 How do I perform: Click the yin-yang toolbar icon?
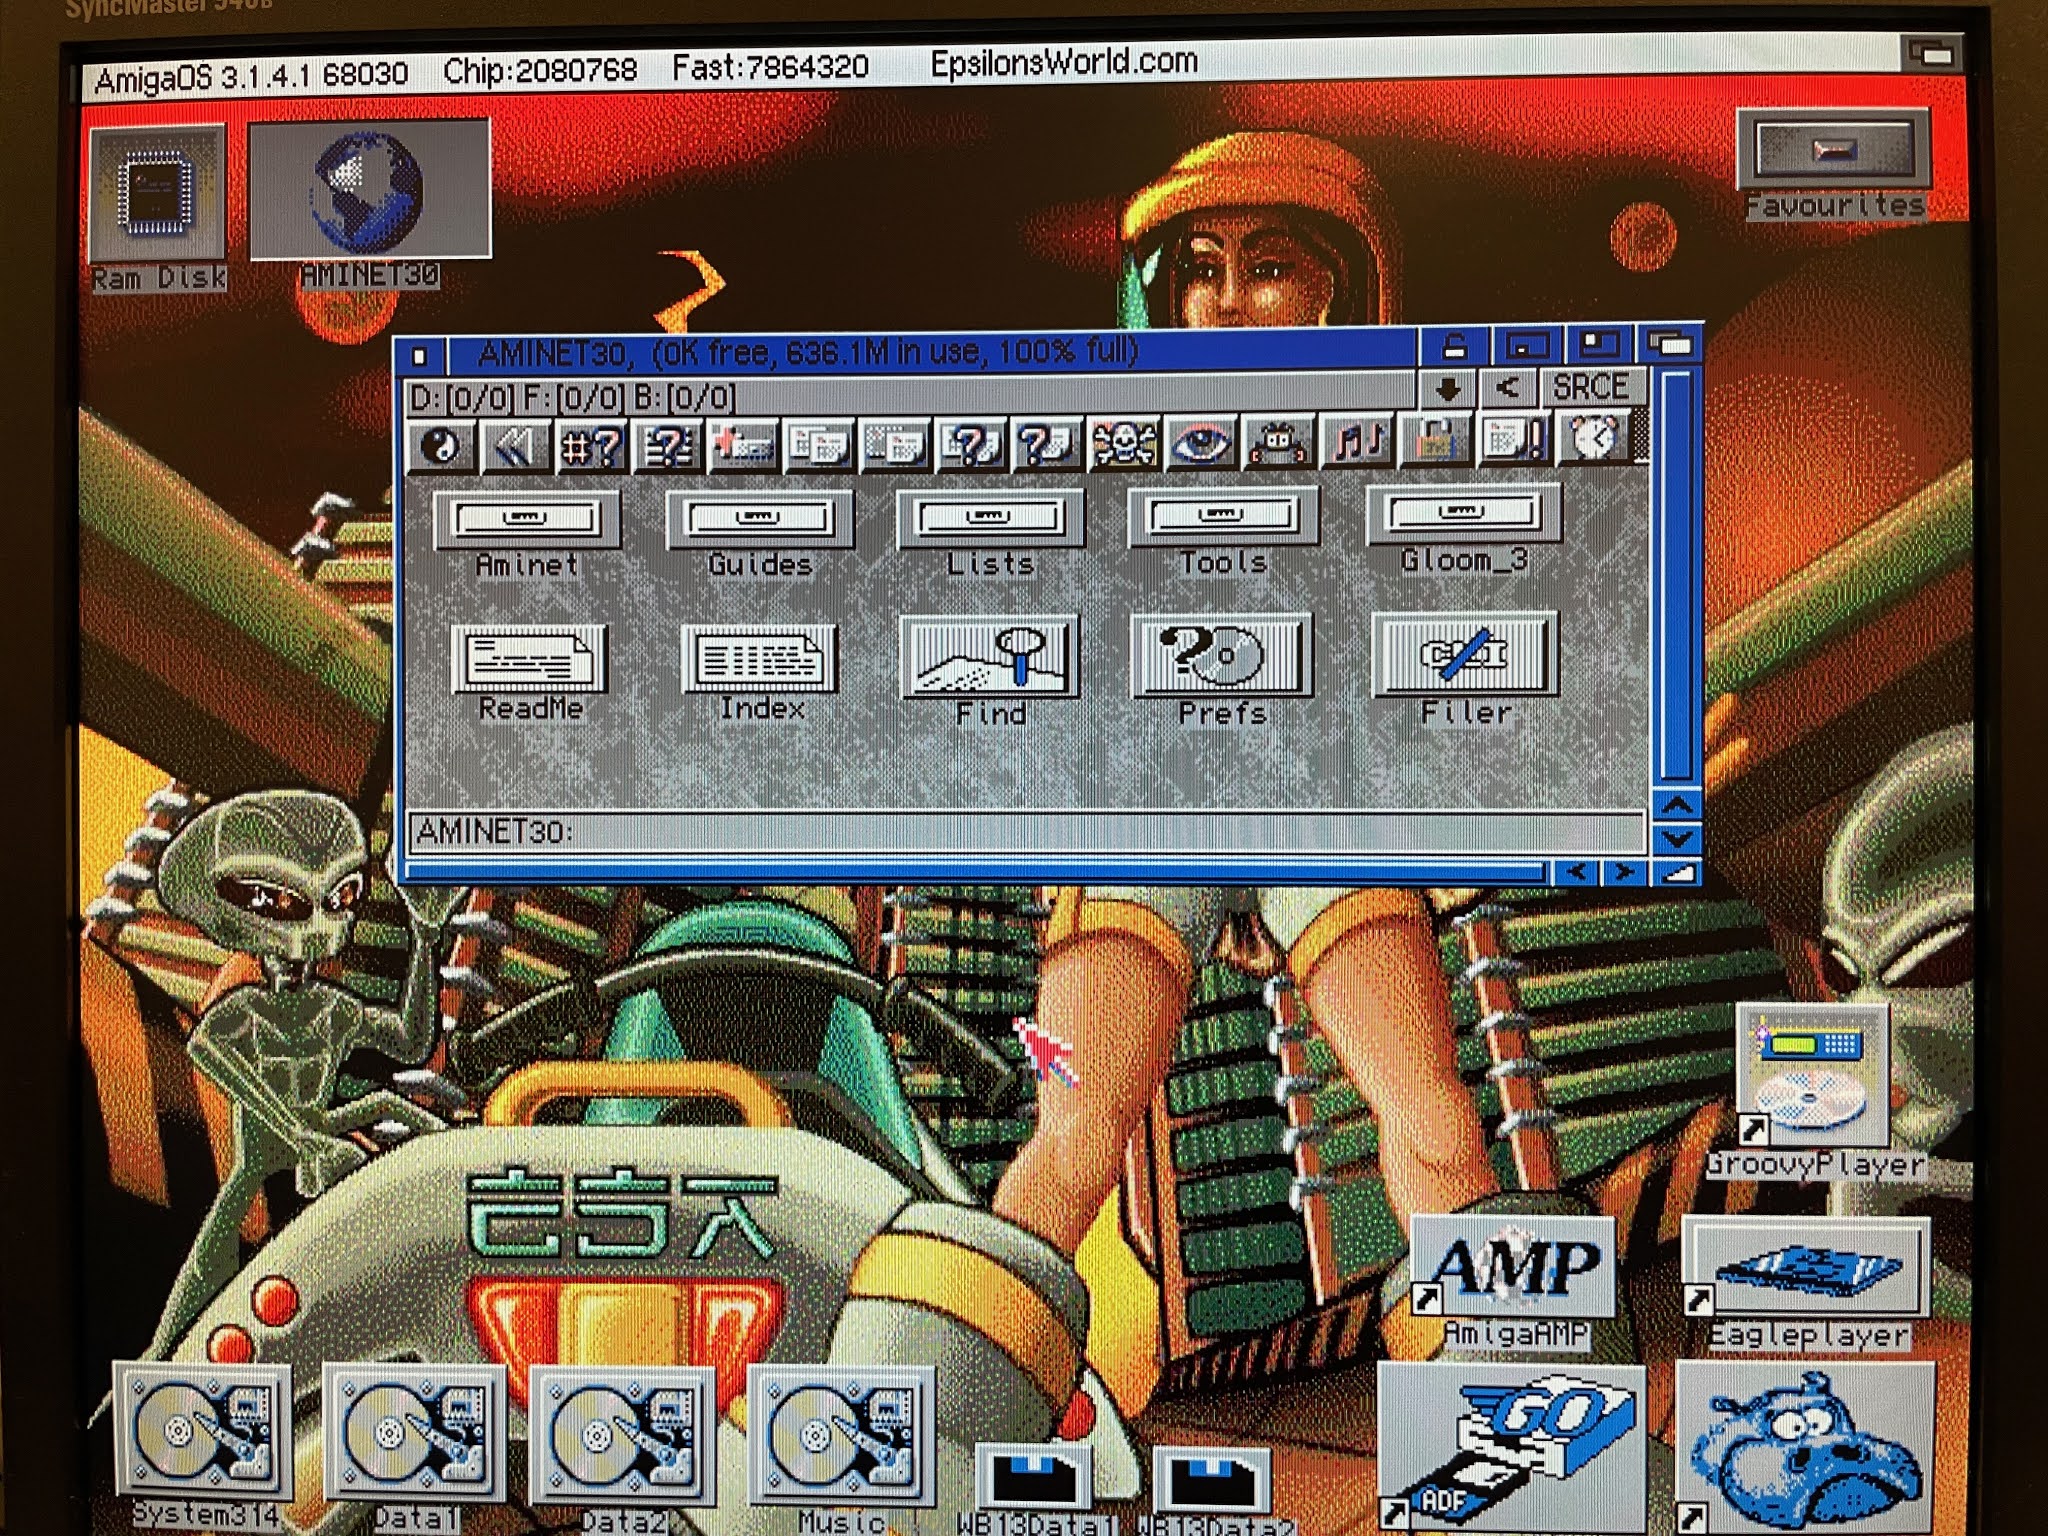pyautogui.click(x=441, y=445)
